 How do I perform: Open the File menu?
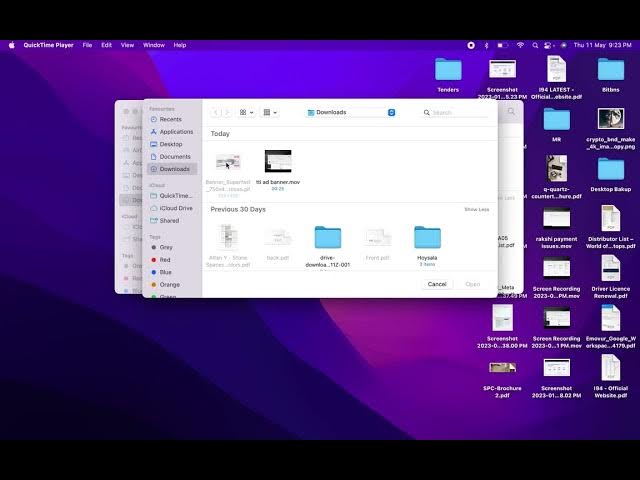87,45
